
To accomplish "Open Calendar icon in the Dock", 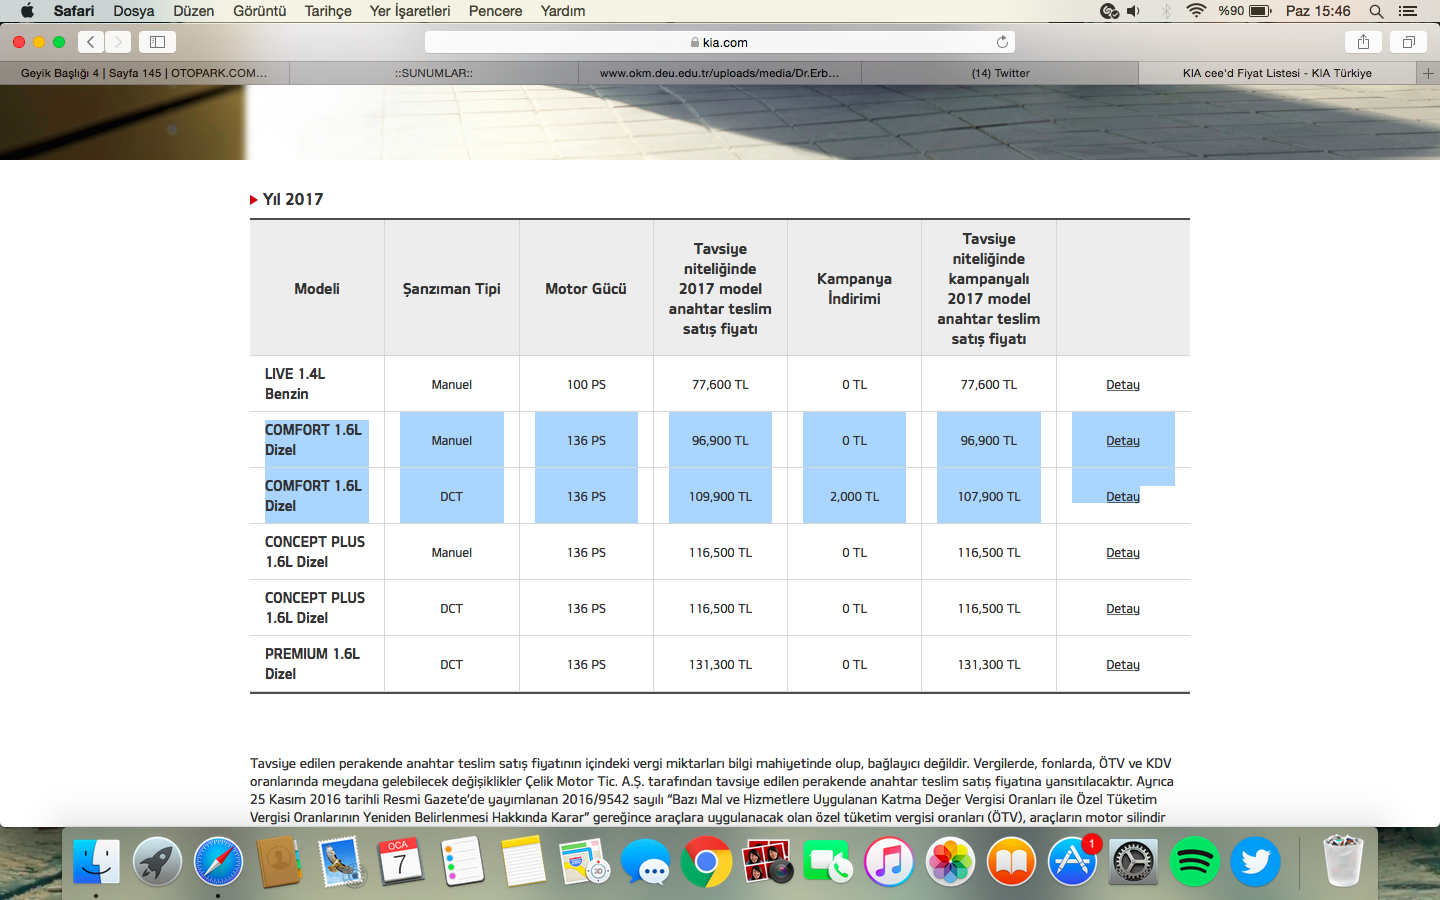I will pos(401,862).
